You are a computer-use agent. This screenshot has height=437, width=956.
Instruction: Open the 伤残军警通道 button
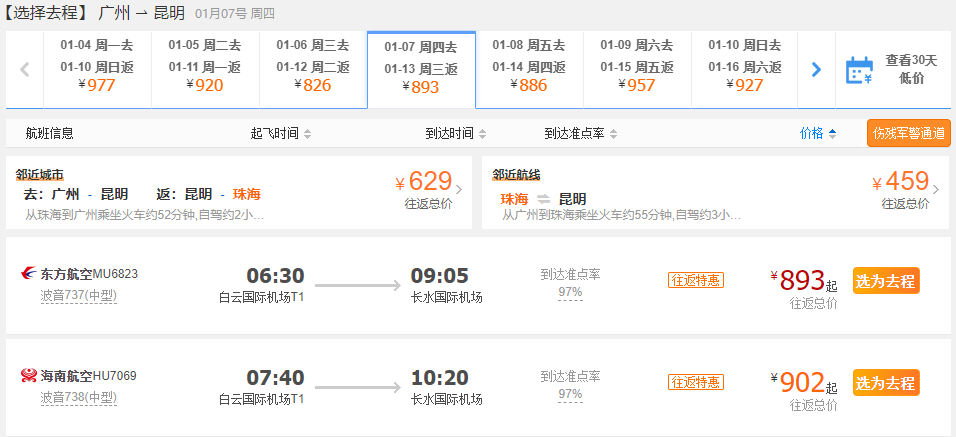(x=908, y=133)
